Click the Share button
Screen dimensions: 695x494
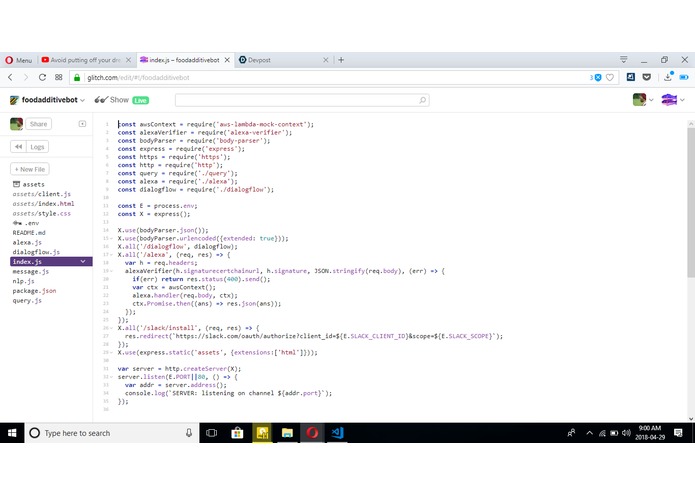click(x=39, y=124)
